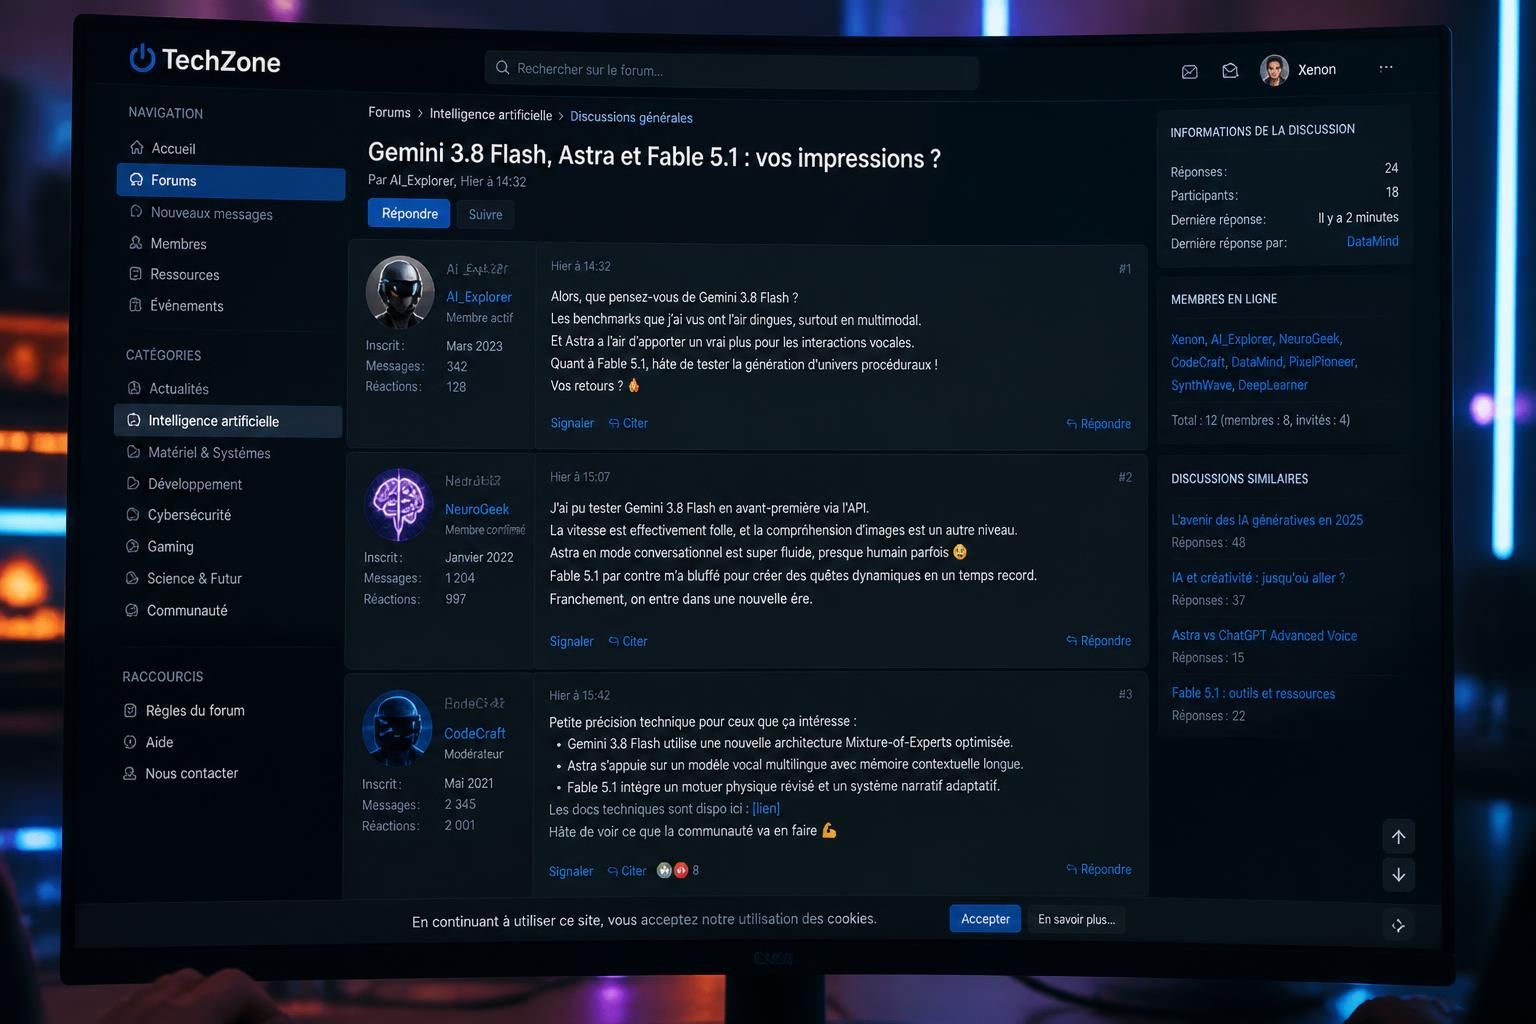Reply to post #1 with Répondre

[1098, 424]
